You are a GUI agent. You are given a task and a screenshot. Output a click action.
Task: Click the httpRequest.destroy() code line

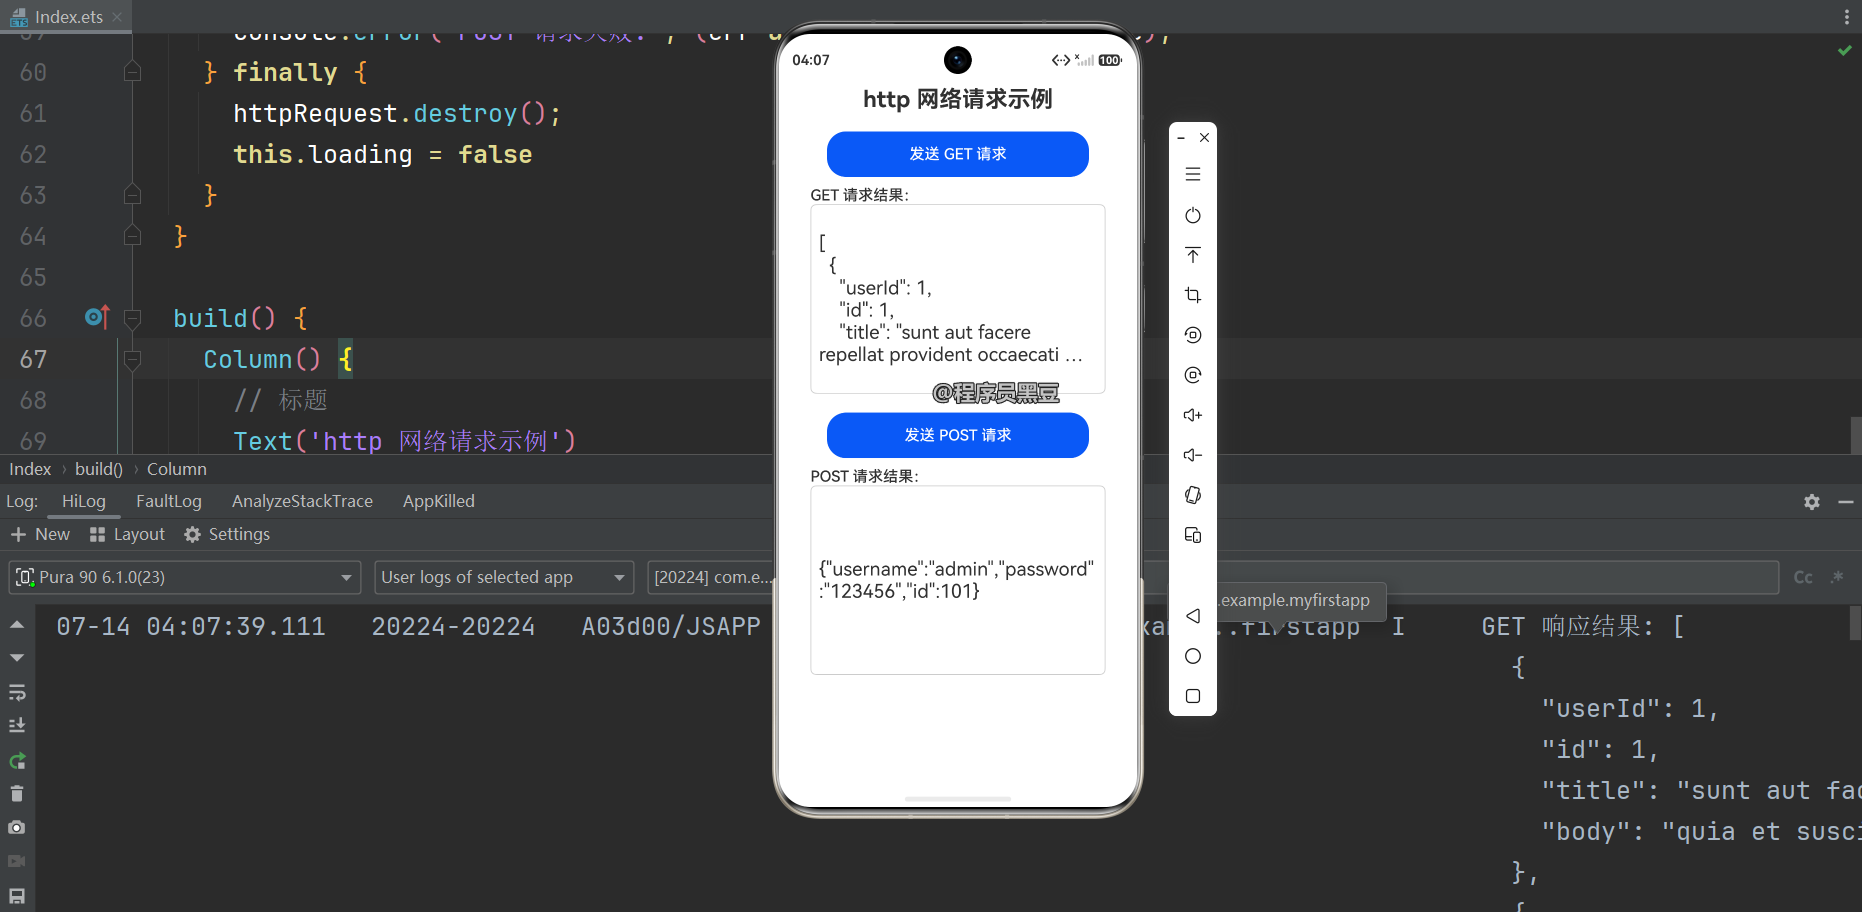click(x=397, y=113)
